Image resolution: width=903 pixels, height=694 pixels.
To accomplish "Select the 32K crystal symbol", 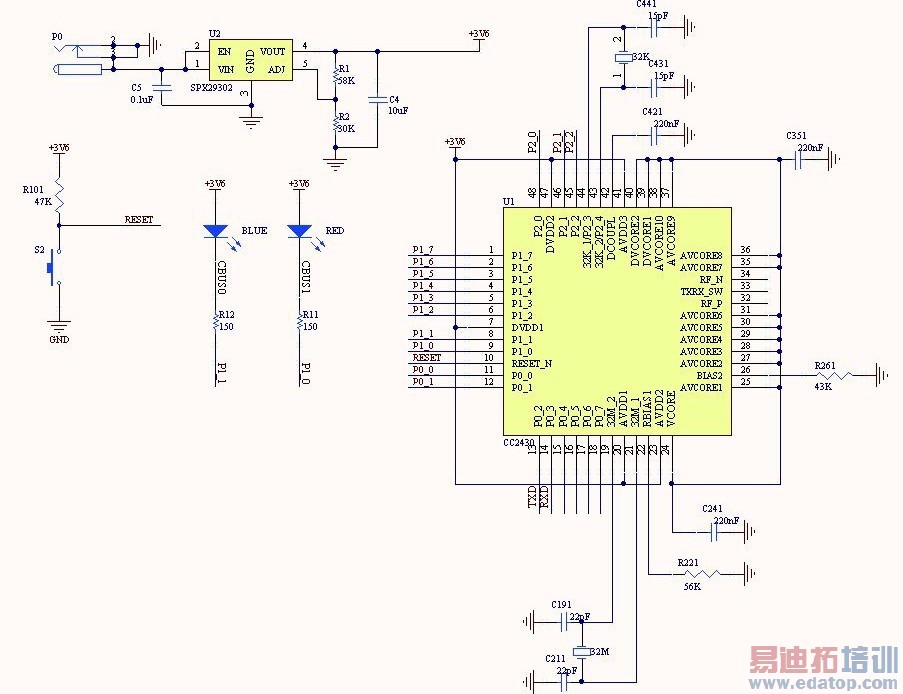I will (624, 57).
